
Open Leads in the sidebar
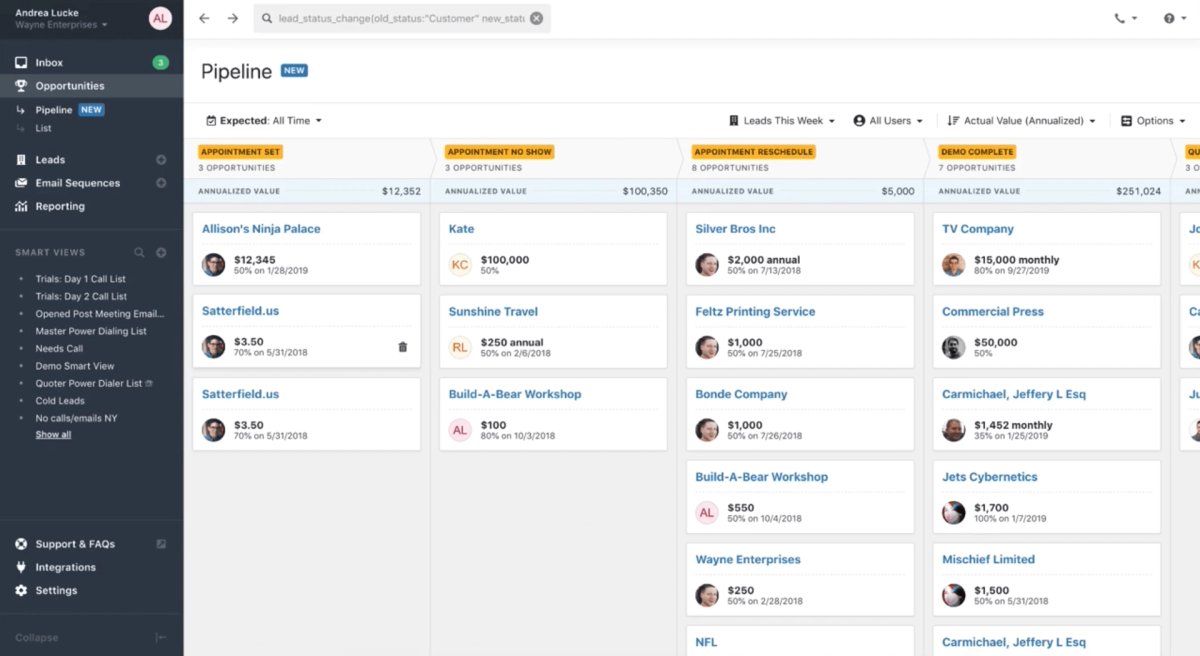point(50,159)
